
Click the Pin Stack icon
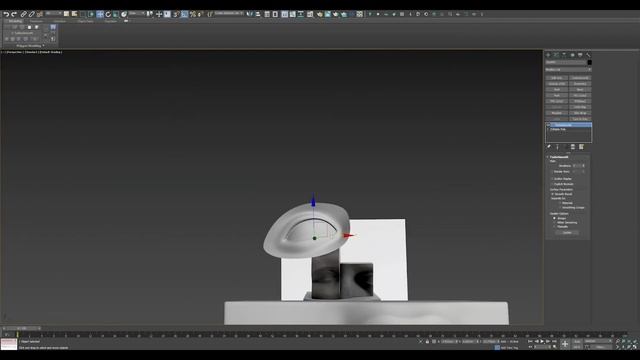pos(549,147)
